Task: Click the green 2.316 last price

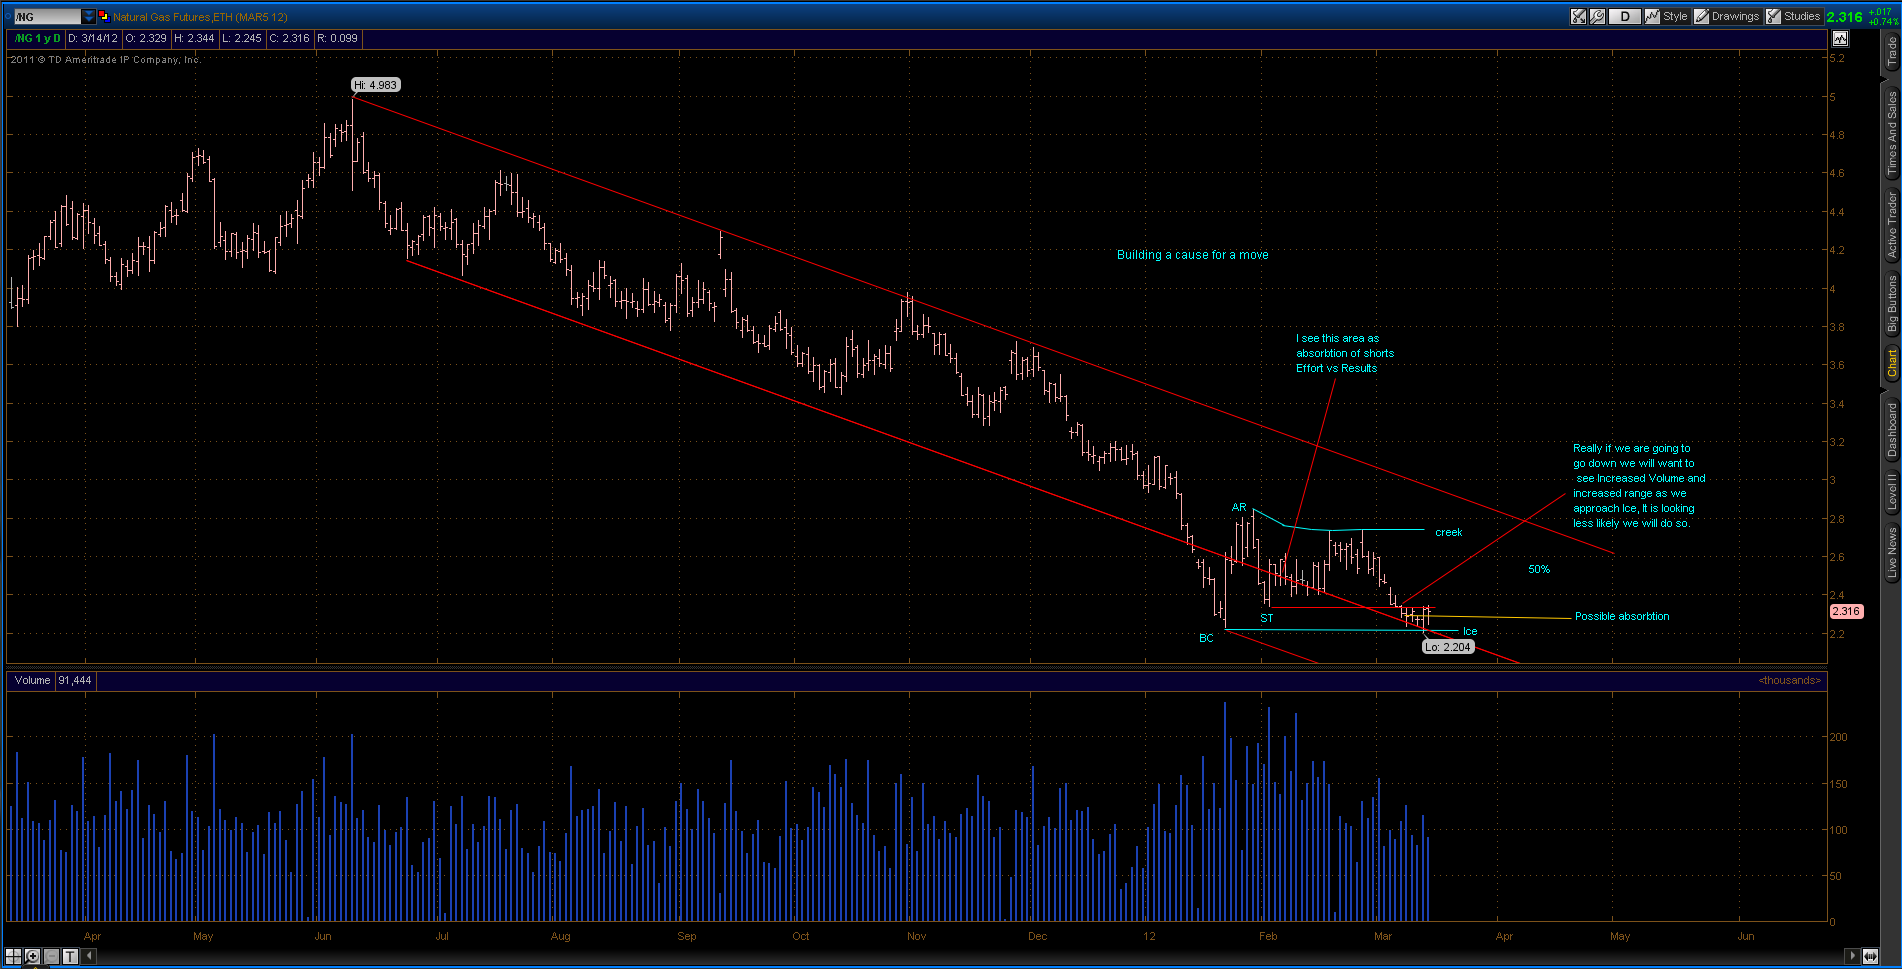Action: [x=1844, y=17]
